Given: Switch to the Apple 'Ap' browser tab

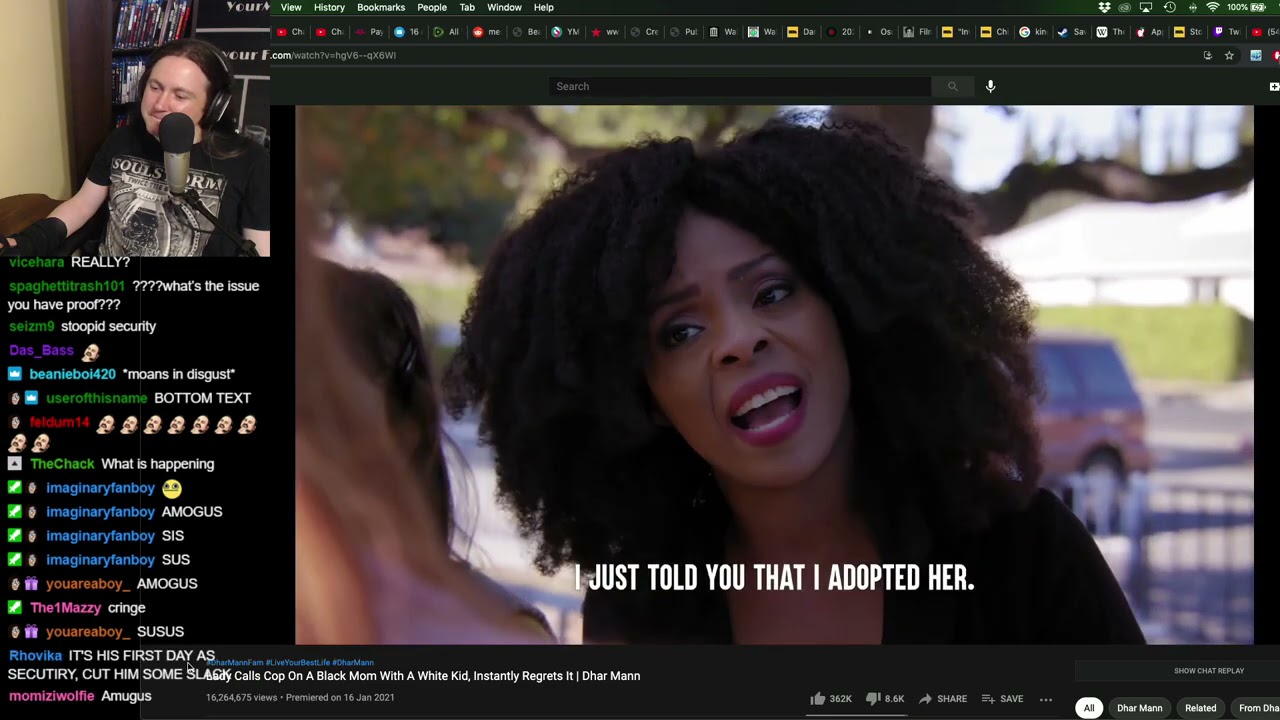Looking at the screenshot, I should pyautogui.click(x=1150, y=32).
